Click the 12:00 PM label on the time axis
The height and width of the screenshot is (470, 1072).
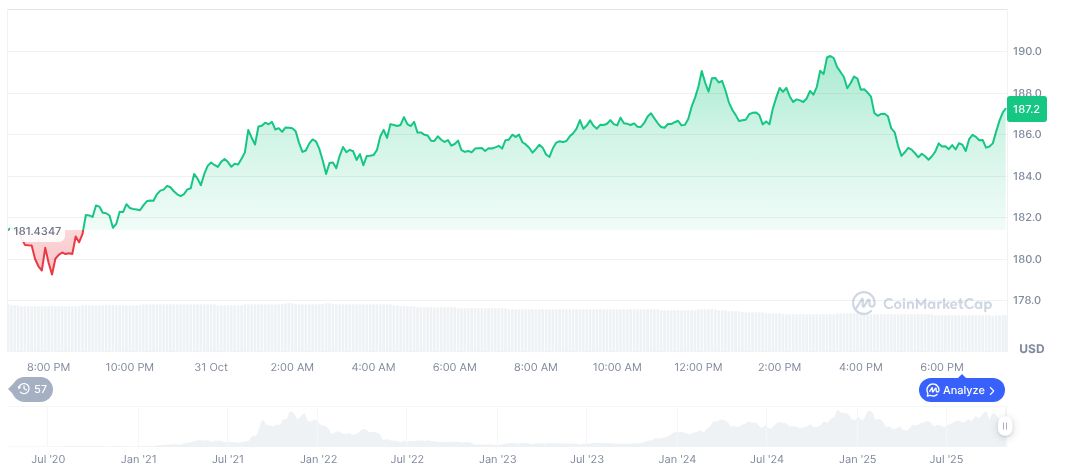[700, 367]
